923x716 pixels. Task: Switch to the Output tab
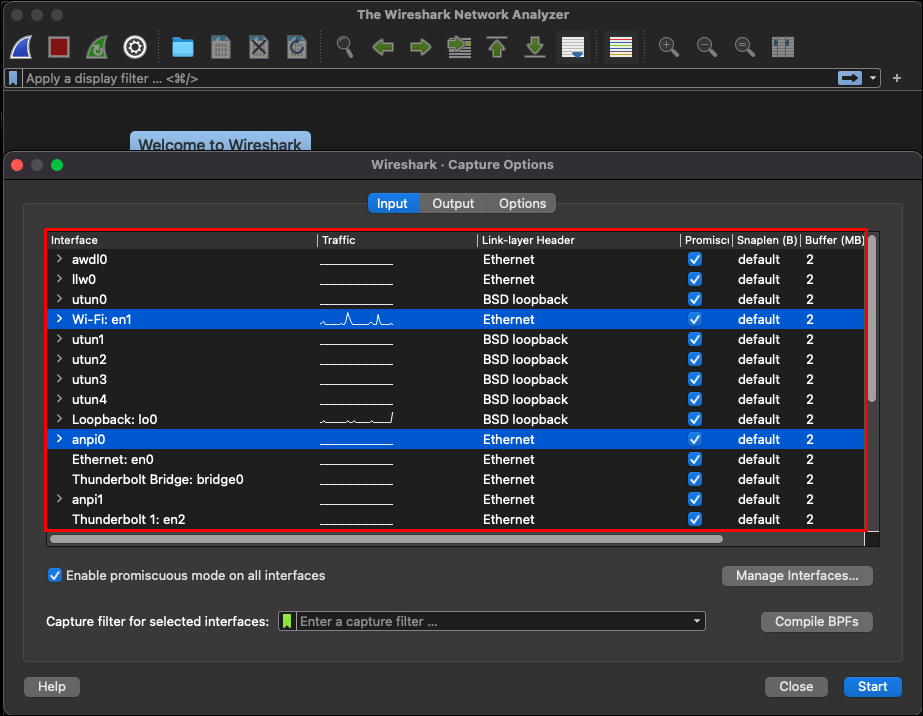pos(452,203)
